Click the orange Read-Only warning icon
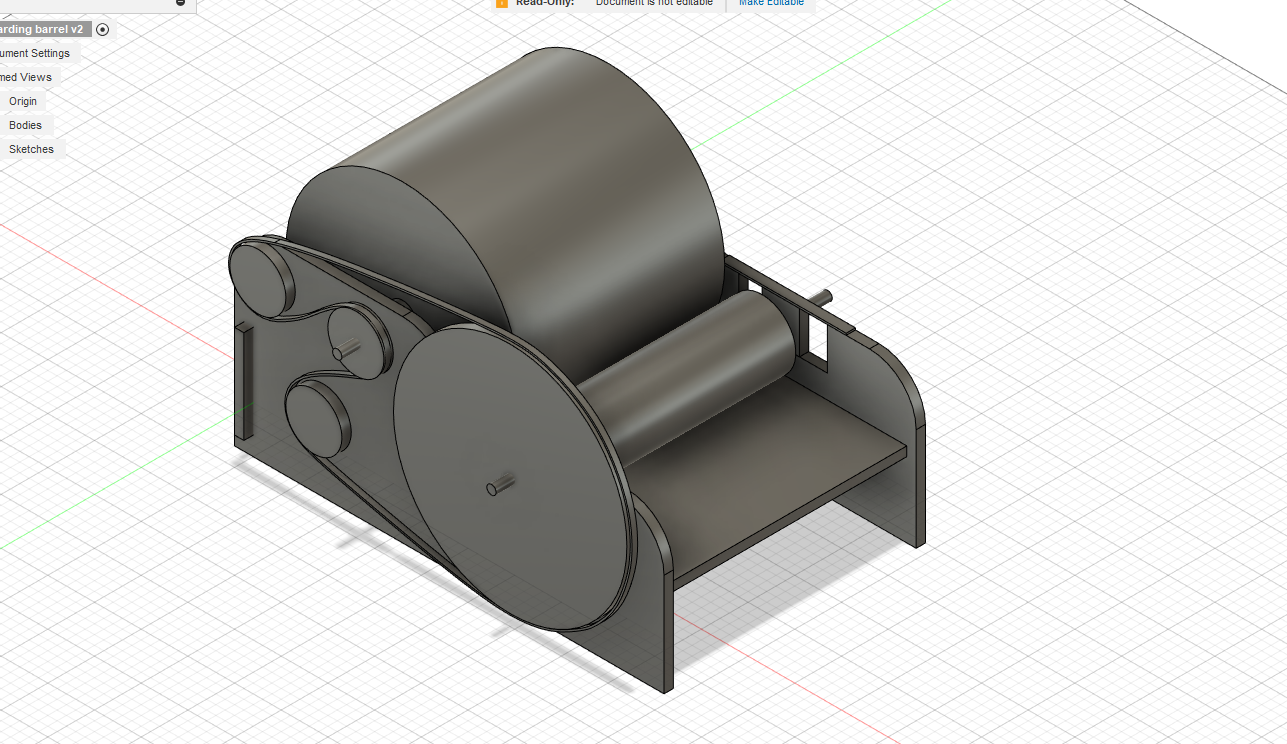This screenshot has width=1287, height=744. tap(502, 3)
